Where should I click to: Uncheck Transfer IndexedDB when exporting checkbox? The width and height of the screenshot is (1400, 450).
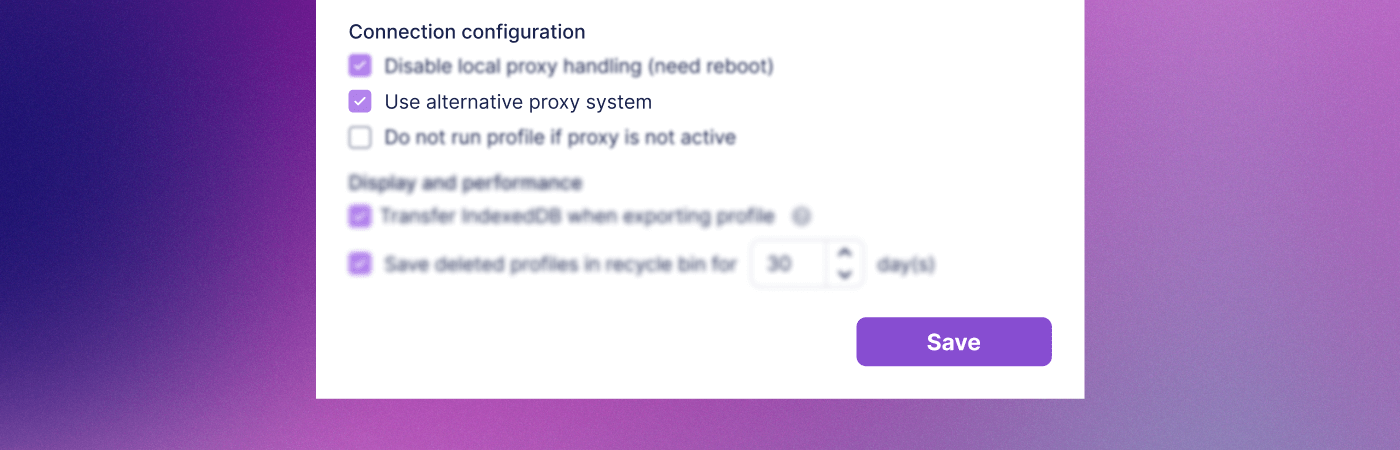(x=359, y=216)
